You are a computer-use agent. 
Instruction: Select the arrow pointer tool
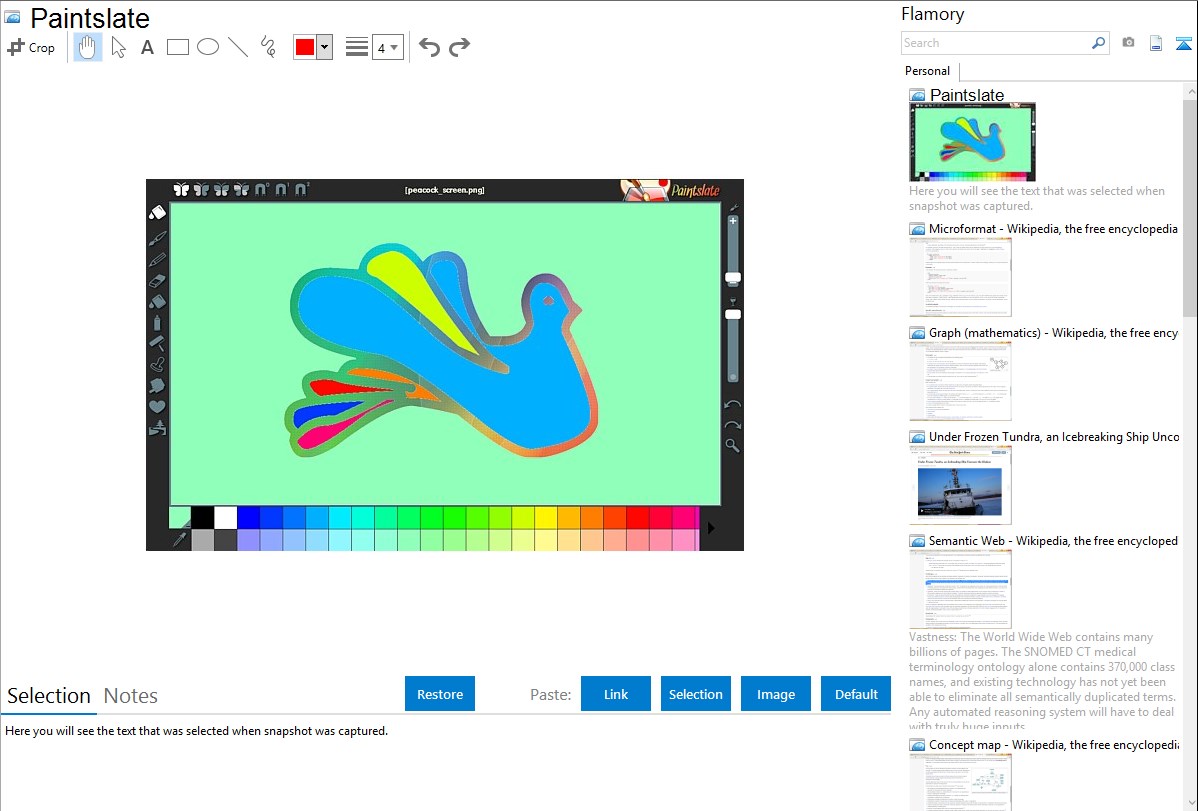118,47
